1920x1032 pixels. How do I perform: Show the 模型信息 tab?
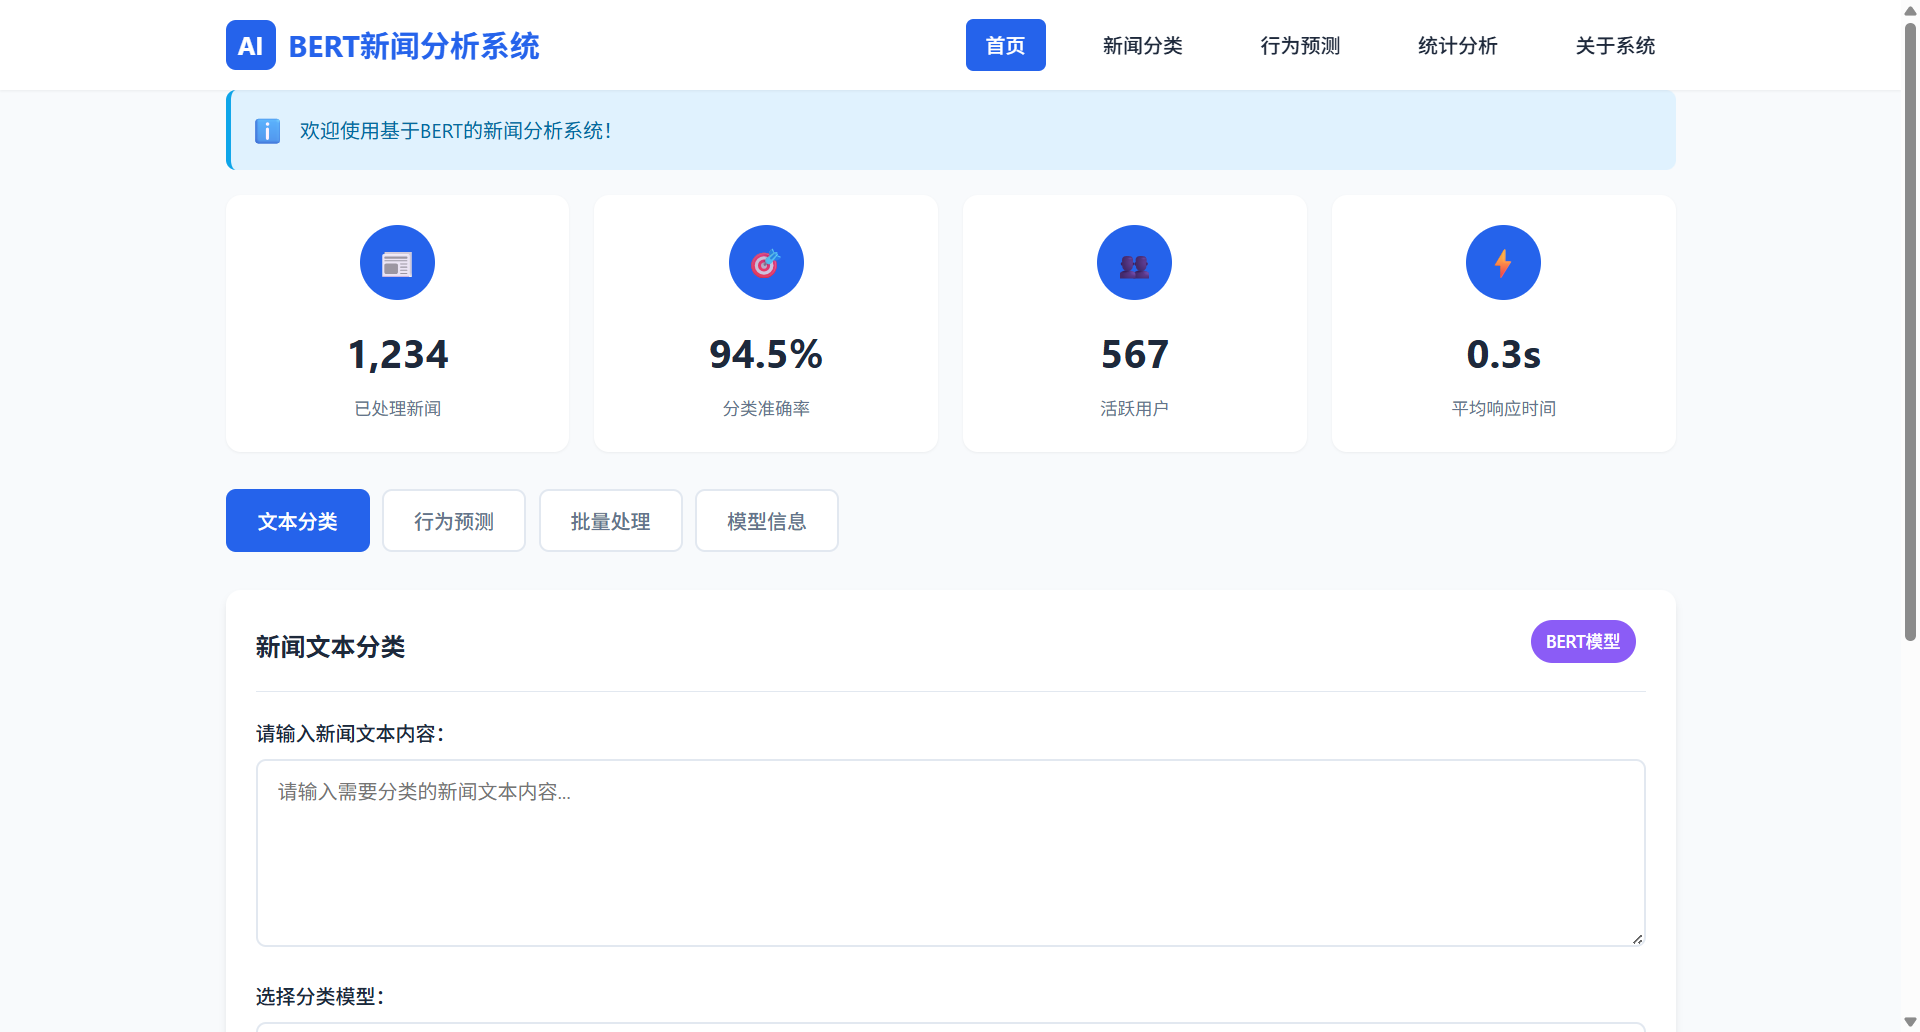pyautogui.click(x=766, y=521)
